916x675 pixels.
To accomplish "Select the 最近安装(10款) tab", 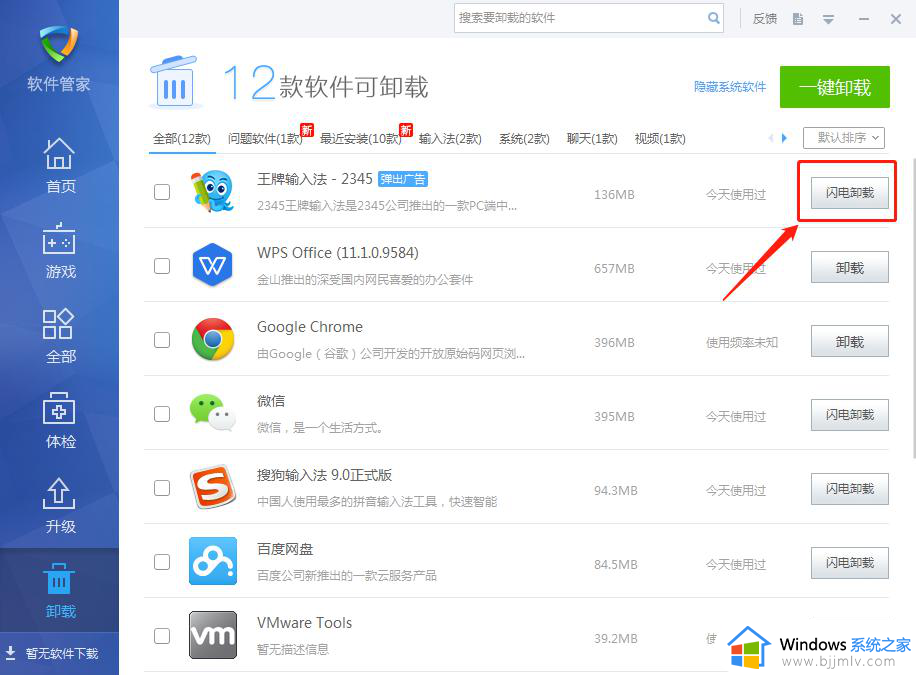I will (x=360, y=139).
